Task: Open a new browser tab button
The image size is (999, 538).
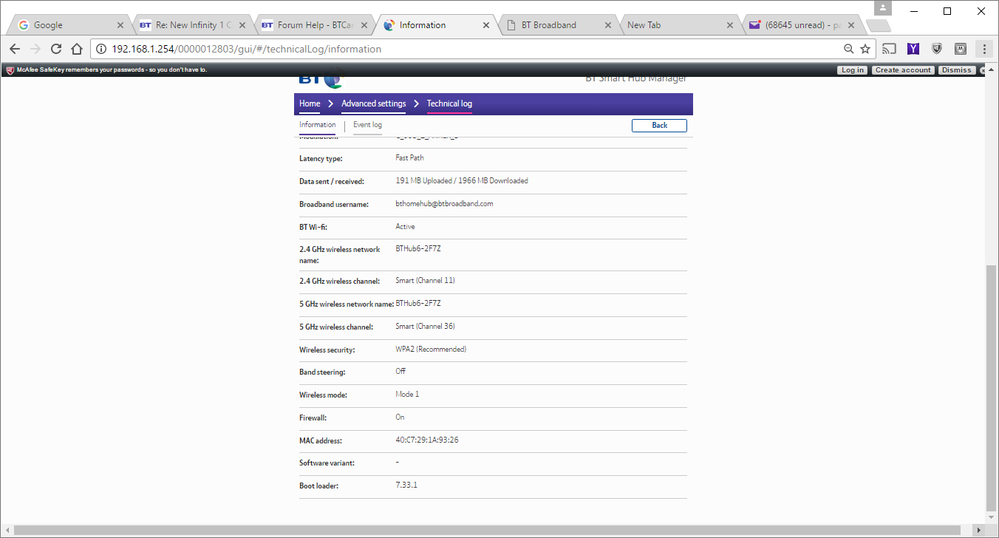Action: (879, 25)
